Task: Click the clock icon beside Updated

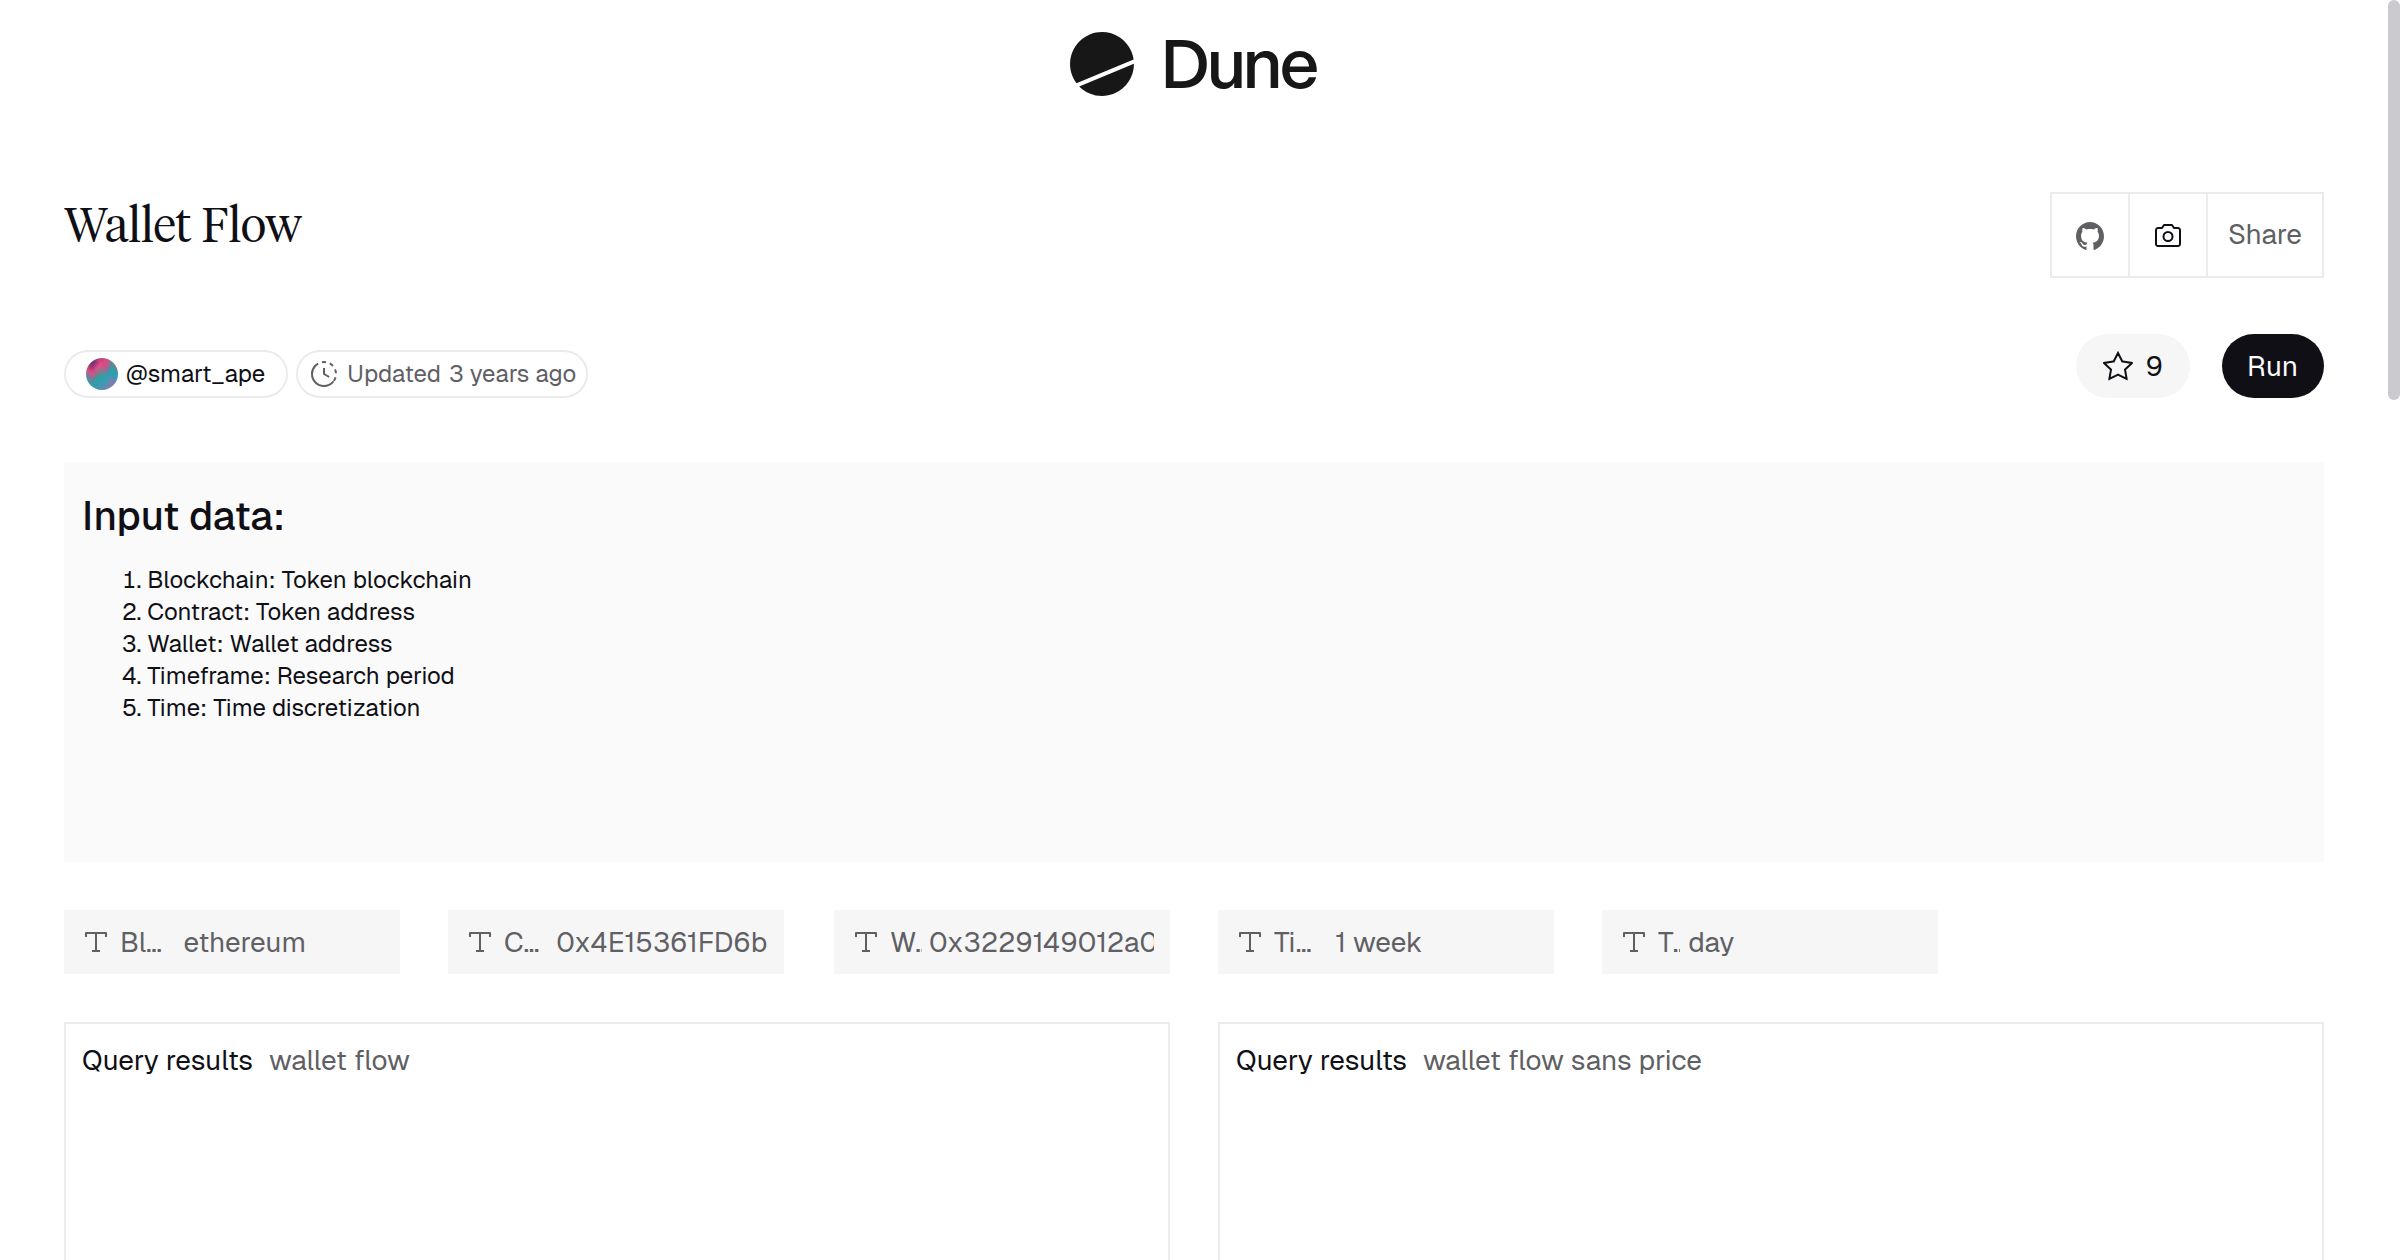Action: coord(323,374)
